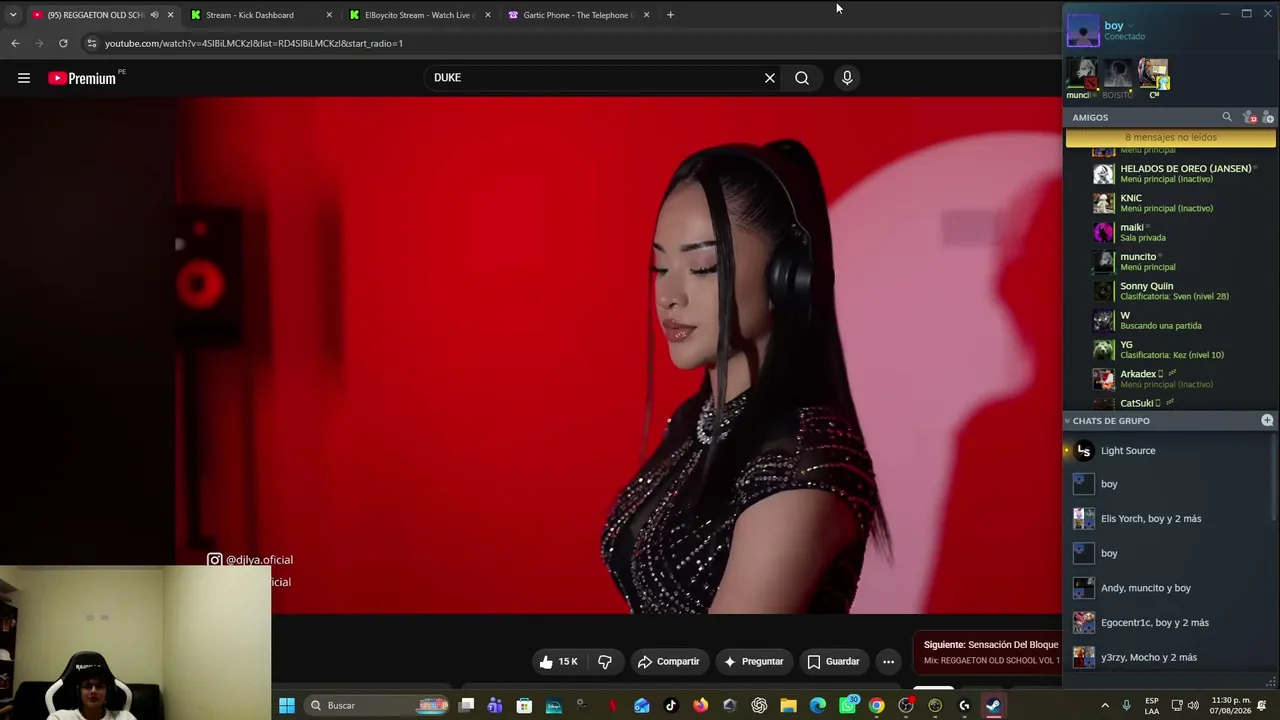Open site information icon in address bar
The width and height of the screenshot is (1280, 720).
tap(91, 43)
